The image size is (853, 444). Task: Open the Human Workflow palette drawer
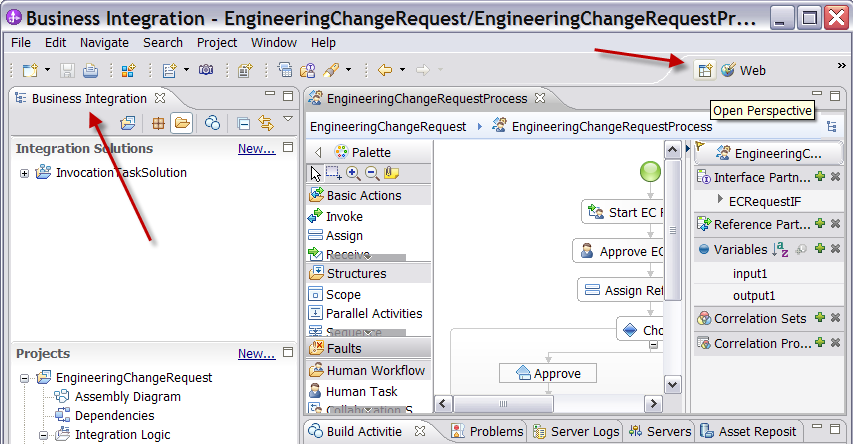(x=369, y=371)
